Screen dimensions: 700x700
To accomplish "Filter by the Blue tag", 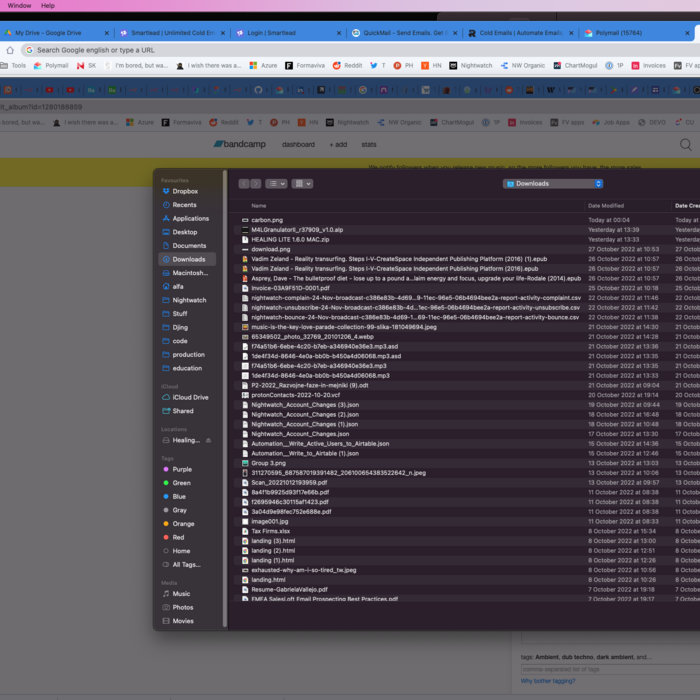I will (x=179, y=496).
